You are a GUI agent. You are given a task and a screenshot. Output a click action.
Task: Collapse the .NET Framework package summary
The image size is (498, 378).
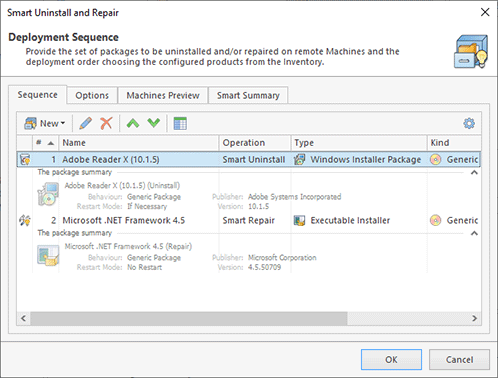474,233
